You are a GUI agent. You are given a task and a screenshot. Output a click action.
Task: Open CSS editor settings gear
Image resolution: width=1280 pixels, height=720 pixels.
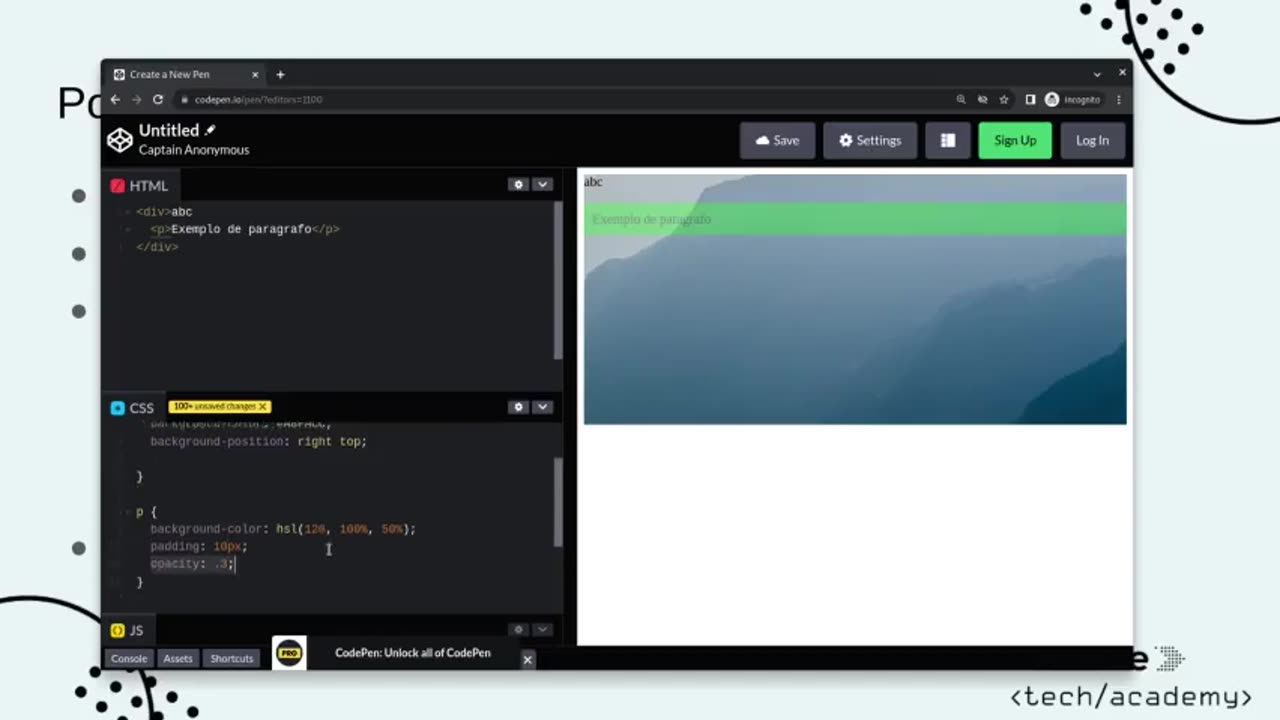pos(518,407)
